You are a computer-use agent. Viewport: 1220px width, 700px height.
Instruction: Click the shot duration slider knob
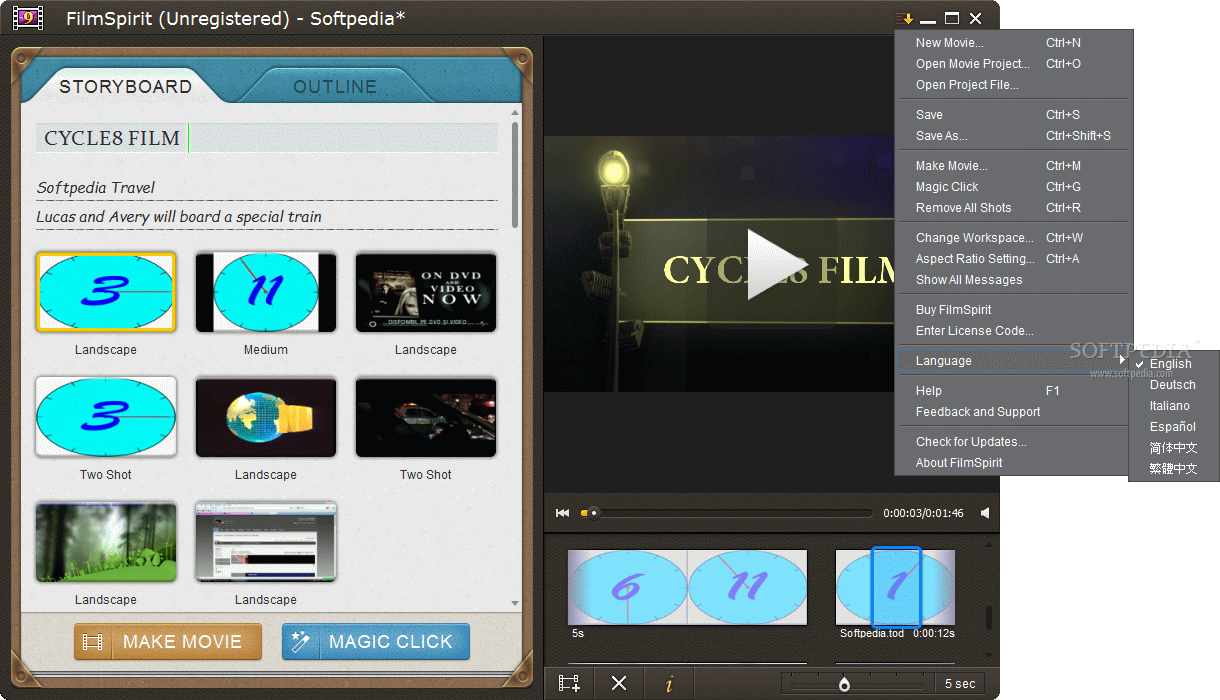point(844,685)
